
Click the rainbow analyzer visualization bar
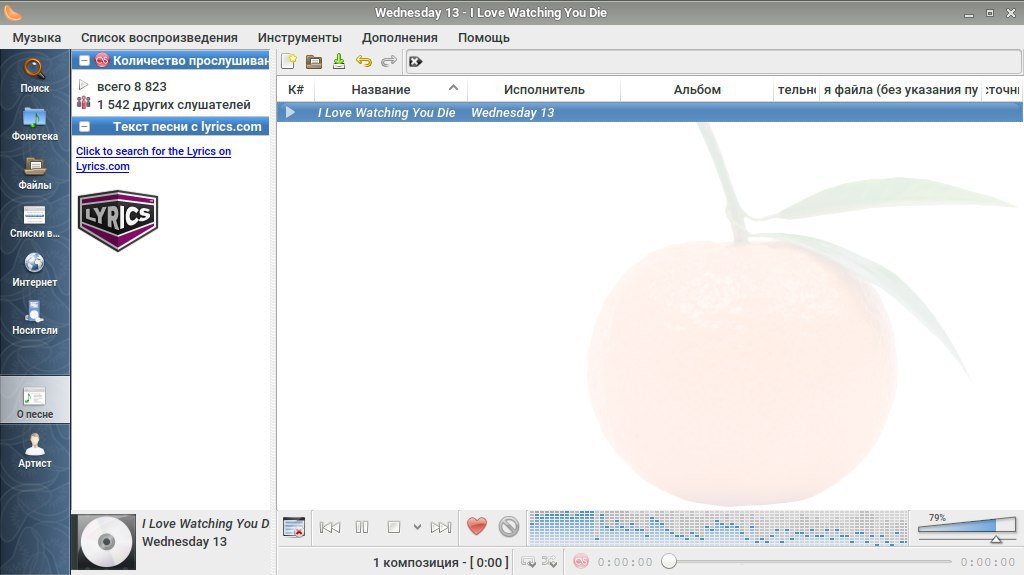[x=718, y=527]
